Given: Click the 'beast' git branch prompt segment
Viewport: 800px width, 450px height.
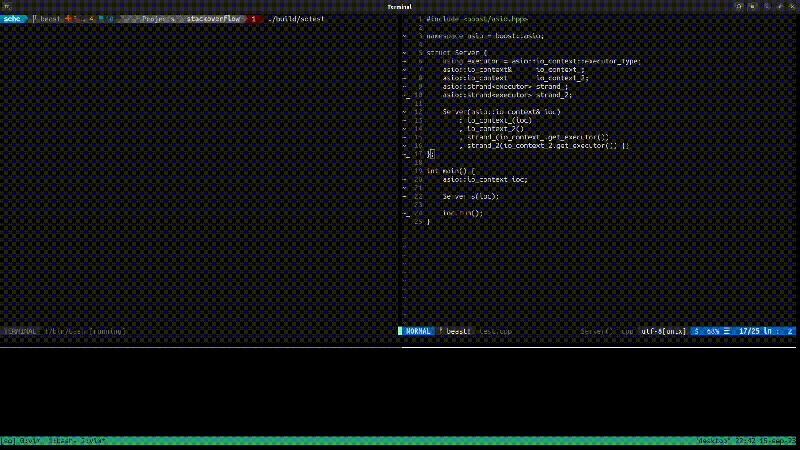Looking at the screenshot, I should 50,19.
